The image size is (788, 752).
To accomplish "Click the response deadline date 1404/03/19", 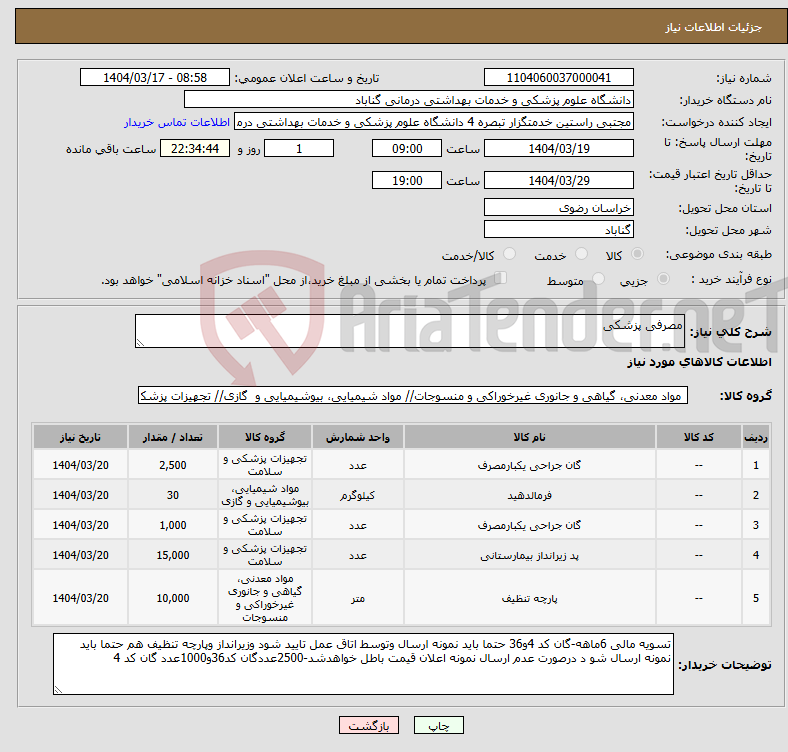I will point(558,148).
